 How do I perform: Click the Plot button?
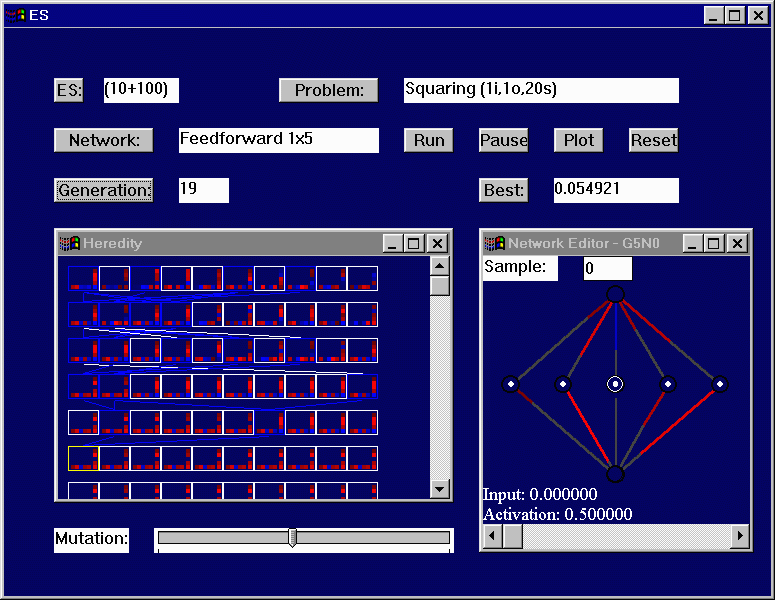point(578,140)
